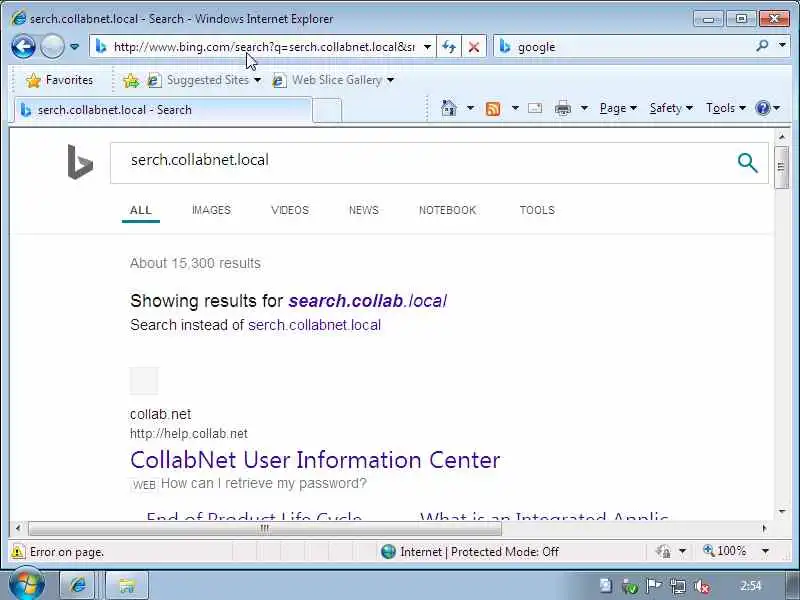
Task: Switch to the NEWS tab
Action: pos(364,210)
